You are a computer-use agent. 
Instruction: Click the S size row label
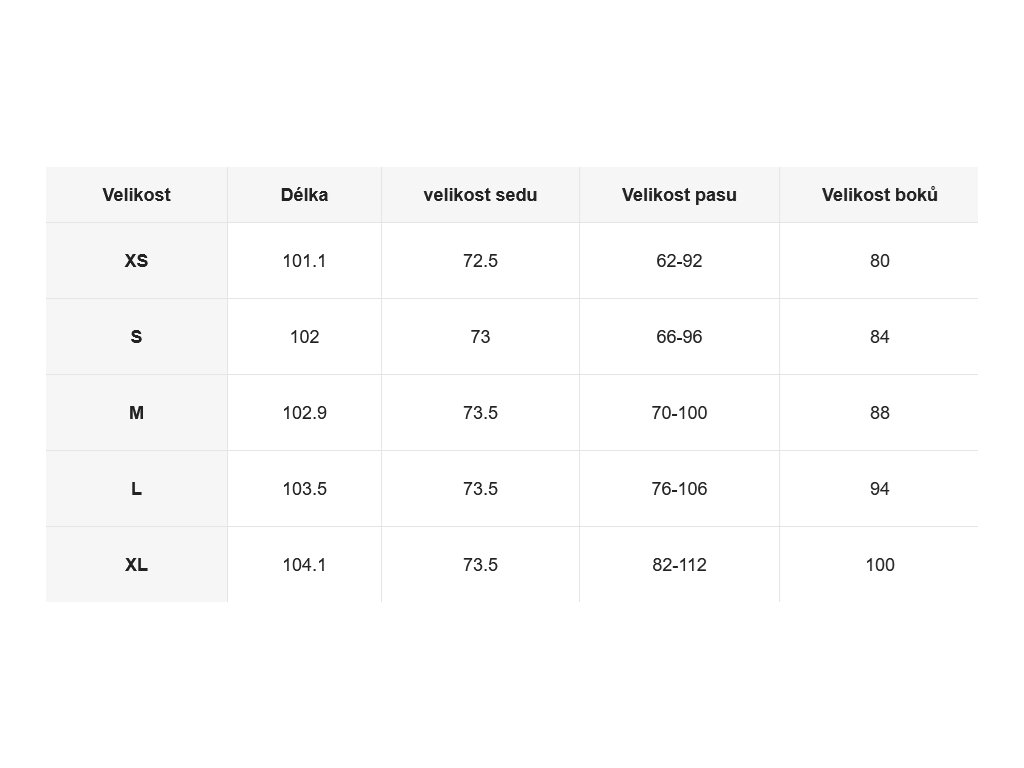coord(136,336)
